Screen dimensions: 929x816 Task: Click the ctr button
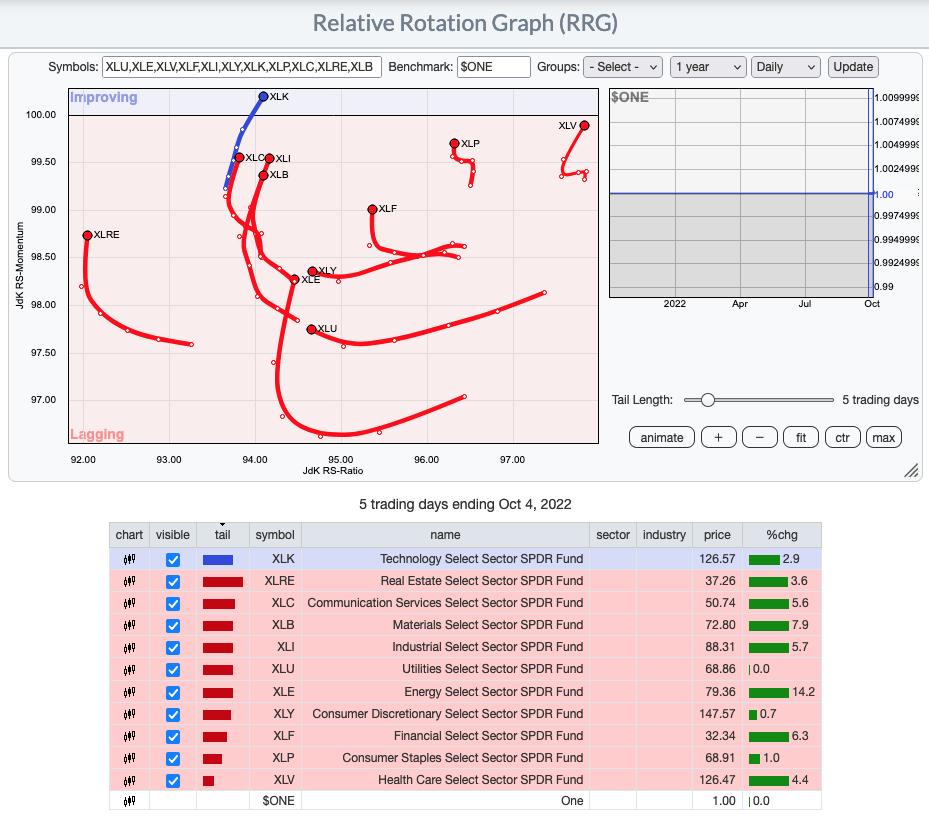click(842, 437)
